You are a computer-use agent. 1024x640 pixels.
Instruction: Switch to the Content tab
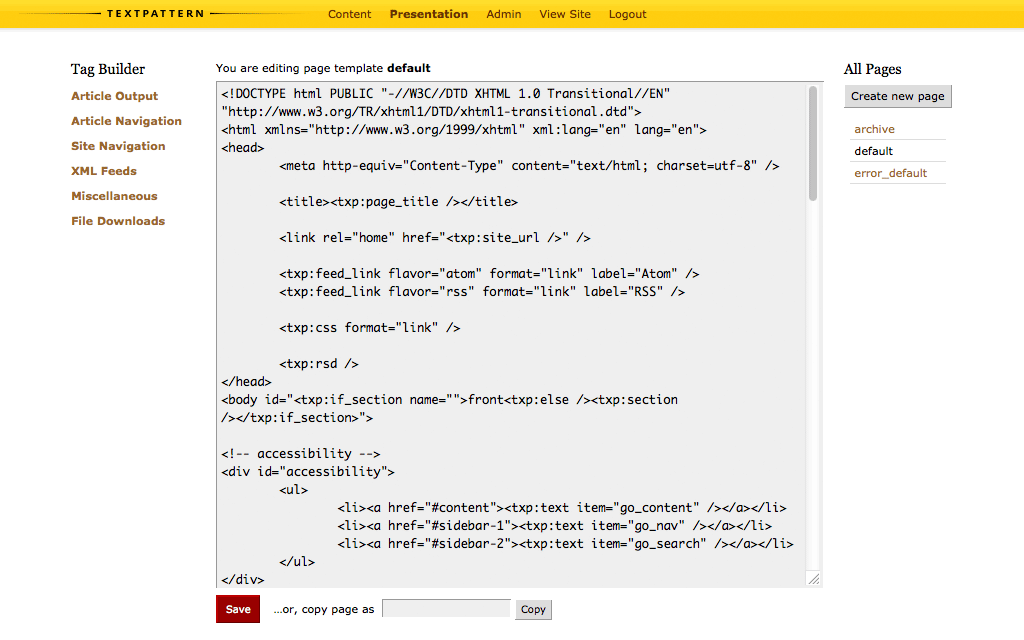pos(349,14)
